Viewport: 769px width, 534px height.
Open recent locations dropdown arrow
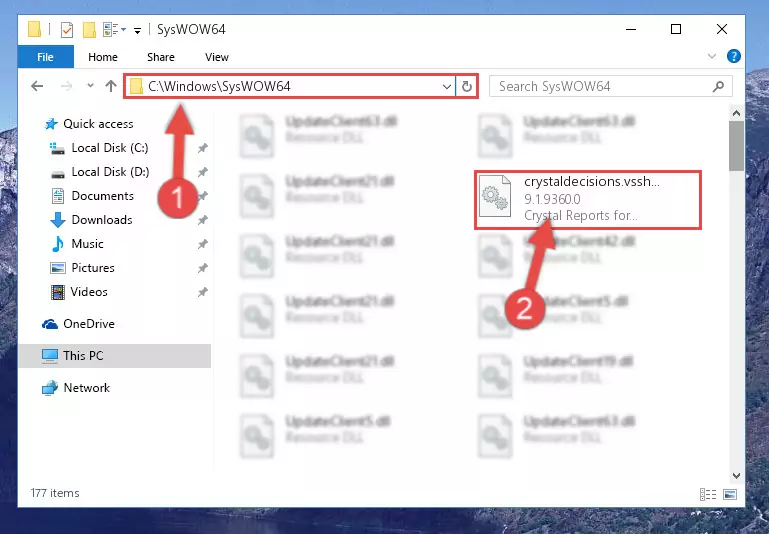point(90,86)
